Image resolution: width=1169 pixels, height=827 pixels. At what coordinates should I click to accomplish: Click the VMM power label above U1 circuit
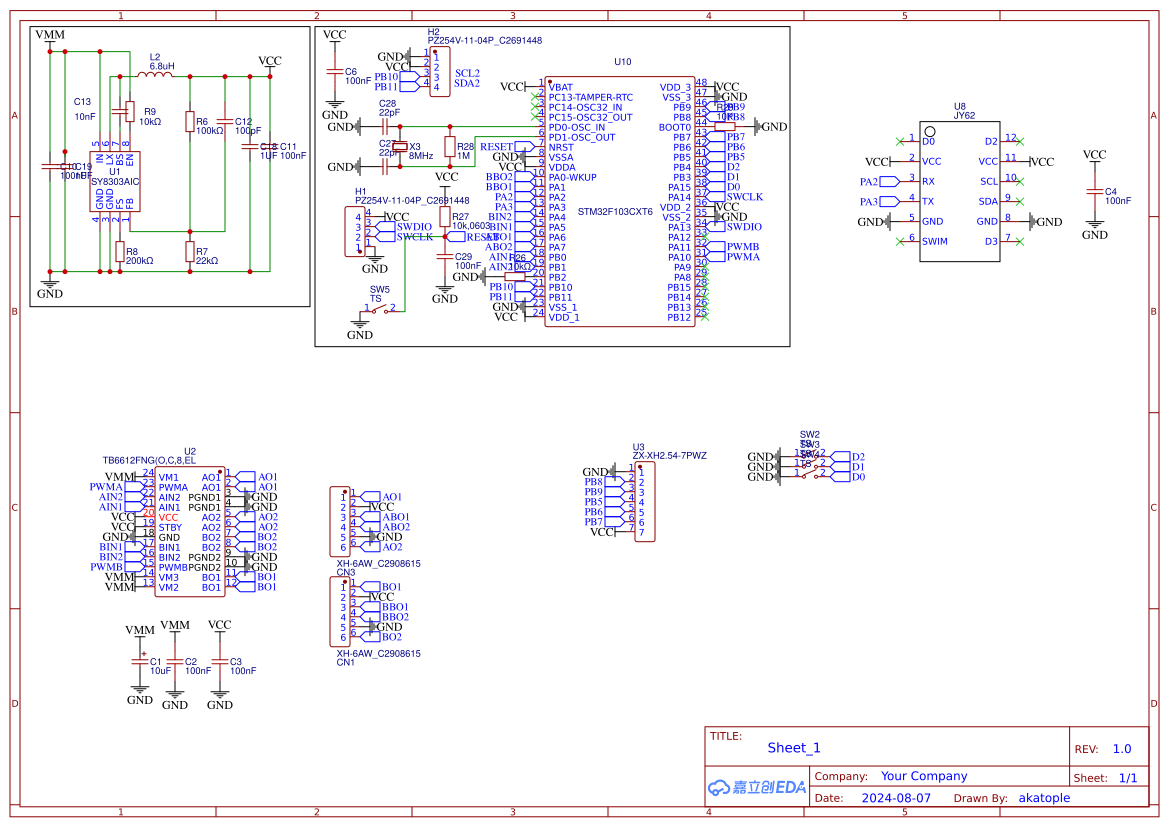click(x=50, y=34)
